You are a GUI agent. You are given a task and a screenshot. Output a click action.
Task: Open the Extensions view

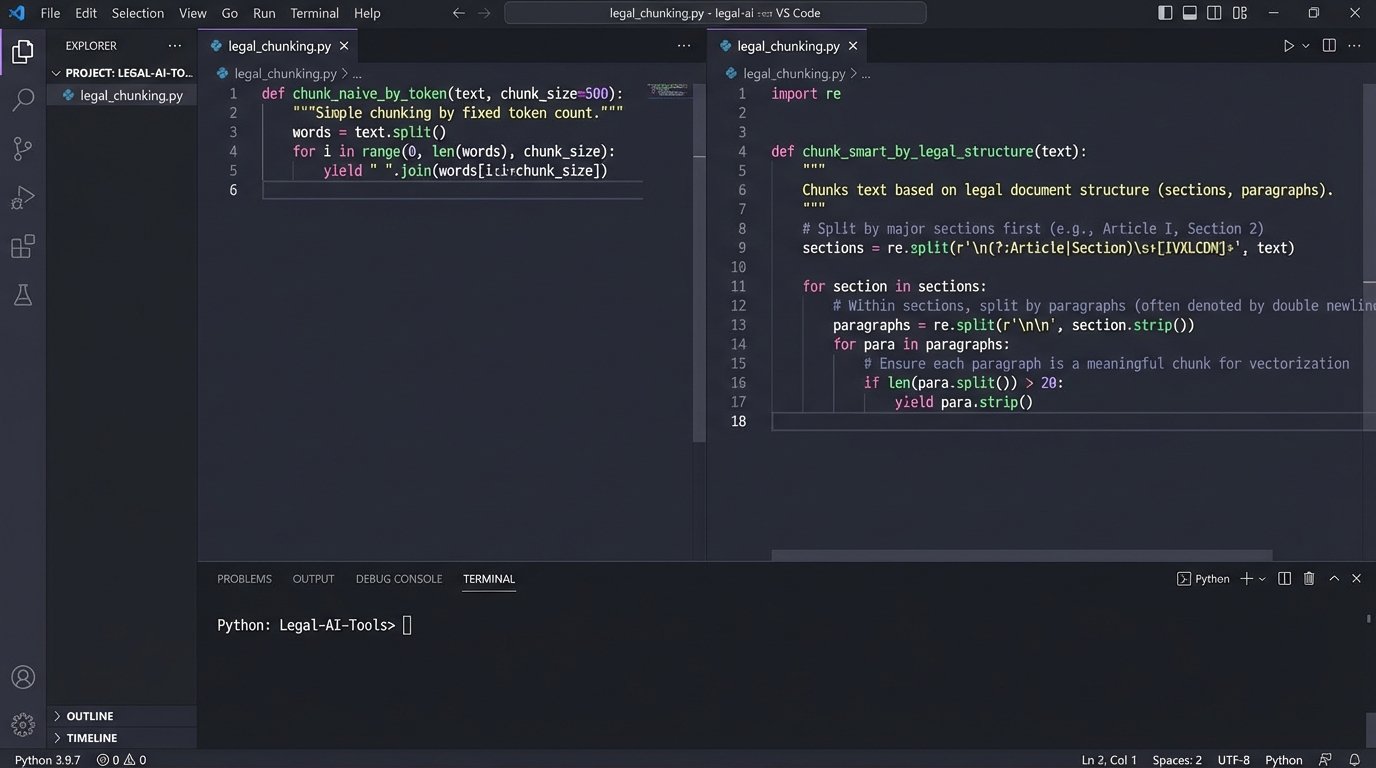tap(22, 247)
